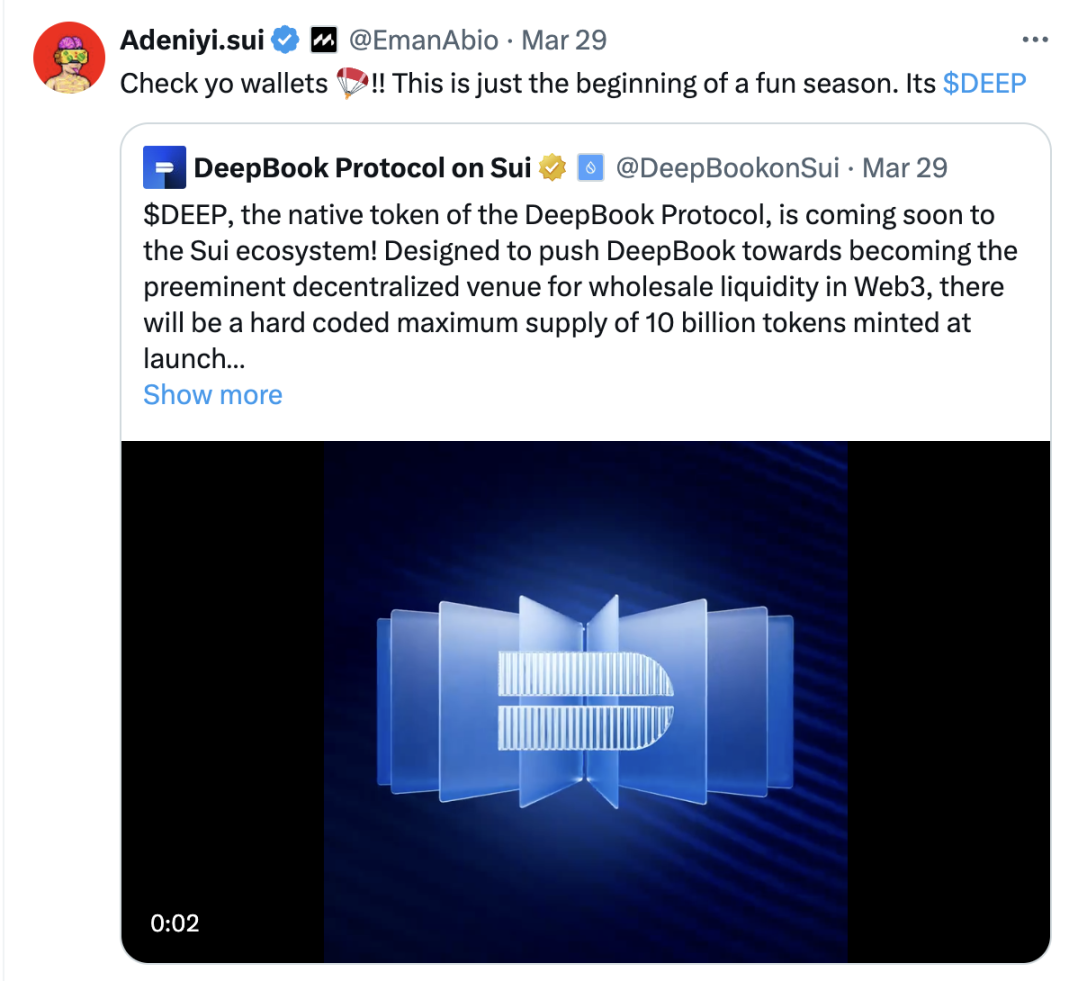Click the parachute emoji in the tweet
Screen dimensions: 1078x981
coord(350,84)
